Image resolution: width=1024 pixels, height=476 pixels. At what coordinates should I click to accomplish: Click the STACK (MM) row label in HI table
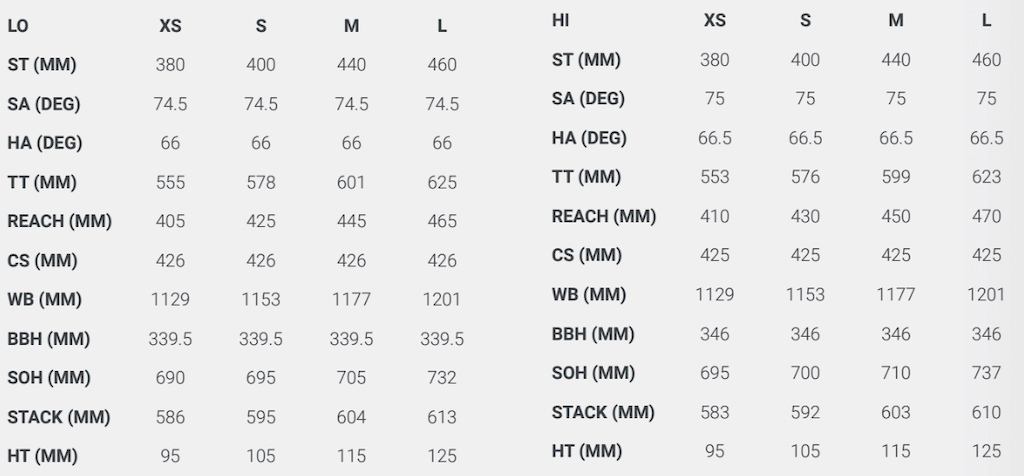603,413
